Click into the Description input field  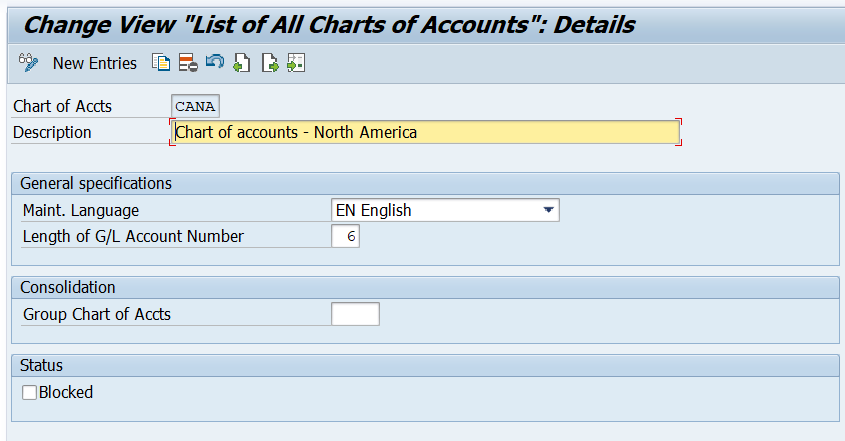(x=426, y=132)
